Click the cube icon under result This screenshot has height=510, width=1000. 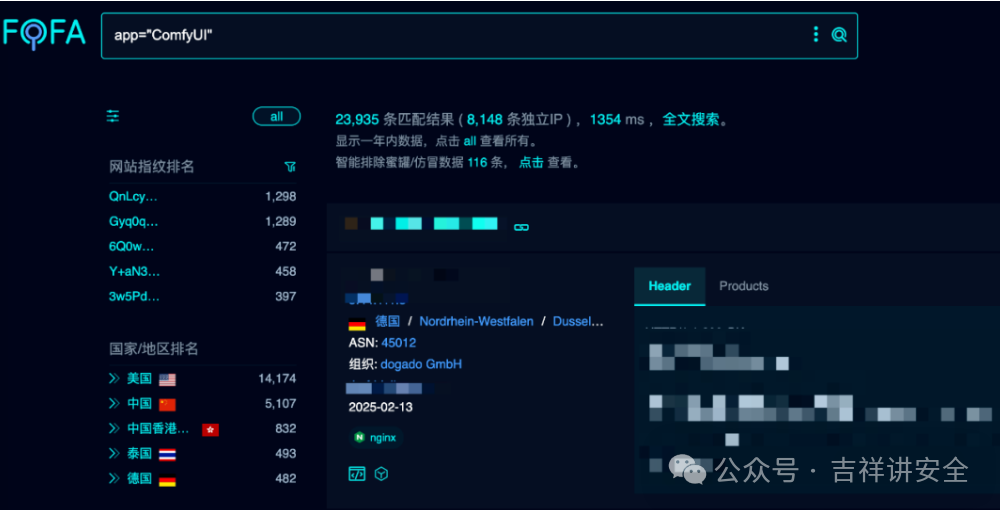(381, 474)
